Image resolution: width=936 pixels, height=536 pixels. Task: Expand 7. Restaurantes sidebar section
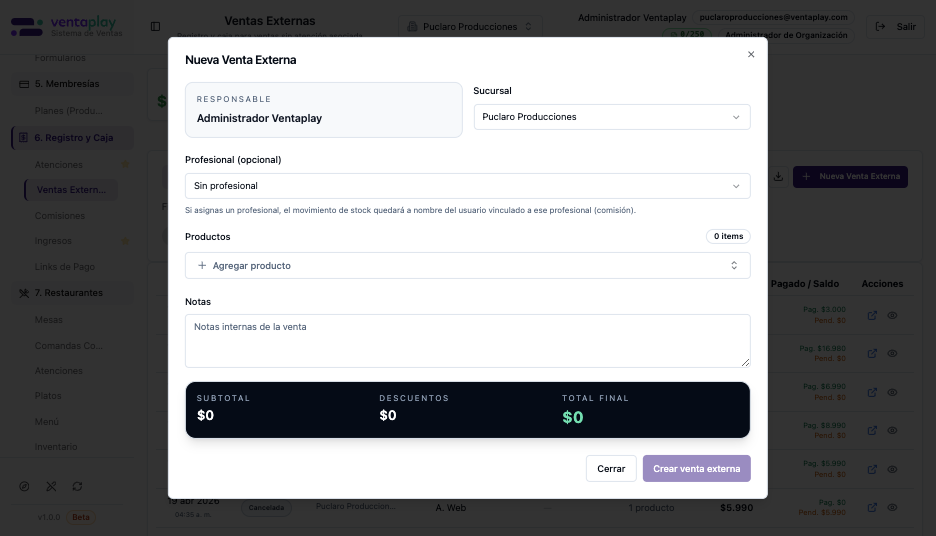pos(72,293)
